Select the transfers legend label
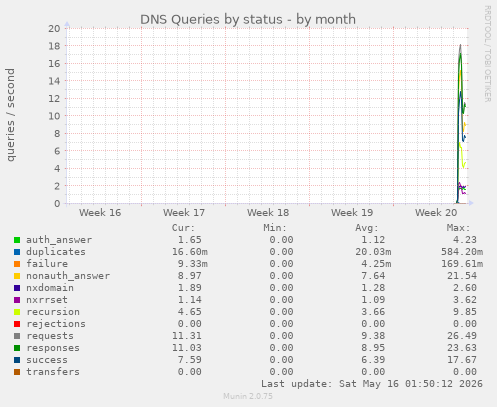The width and height of the screenshot is (497, 407). pos(53,372)
